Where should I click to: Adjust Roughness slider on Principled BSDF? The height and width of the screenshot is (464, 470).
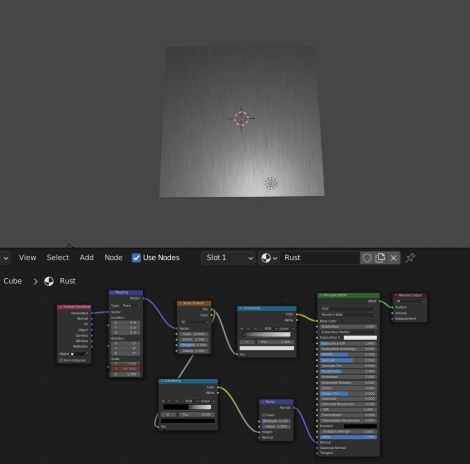coord(348,371)
